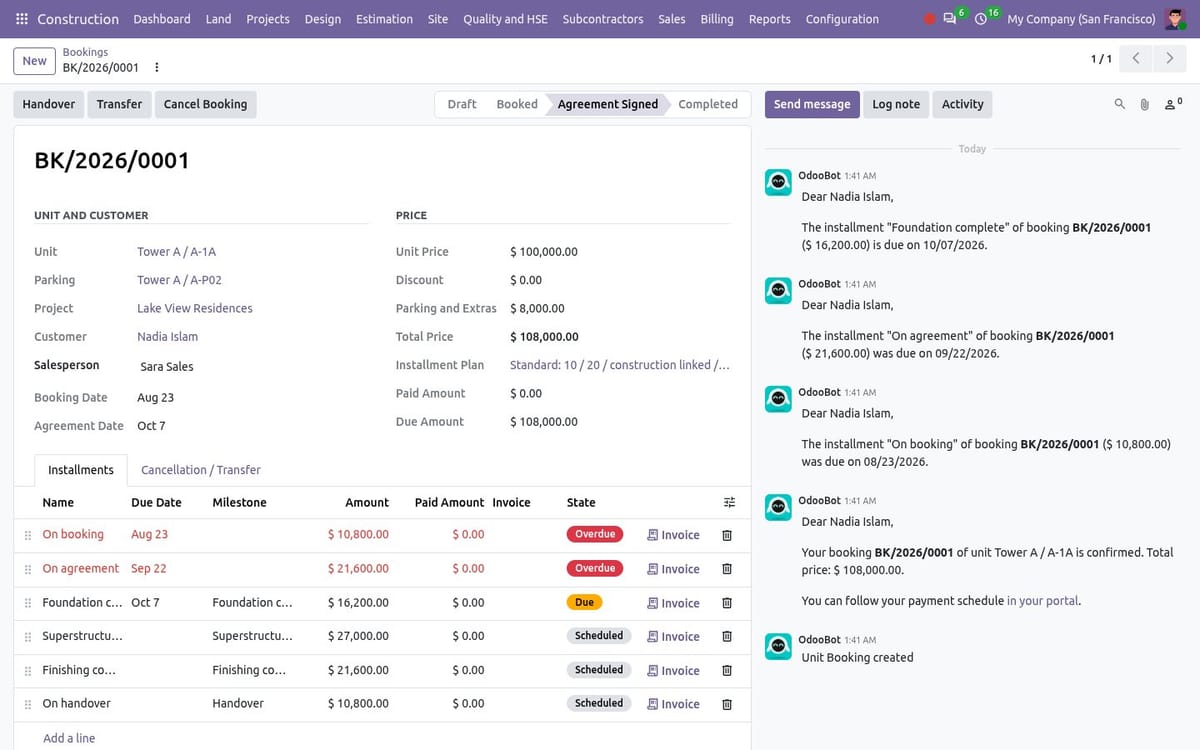Create Invoice for On booking installment

(x=673, y=535)
